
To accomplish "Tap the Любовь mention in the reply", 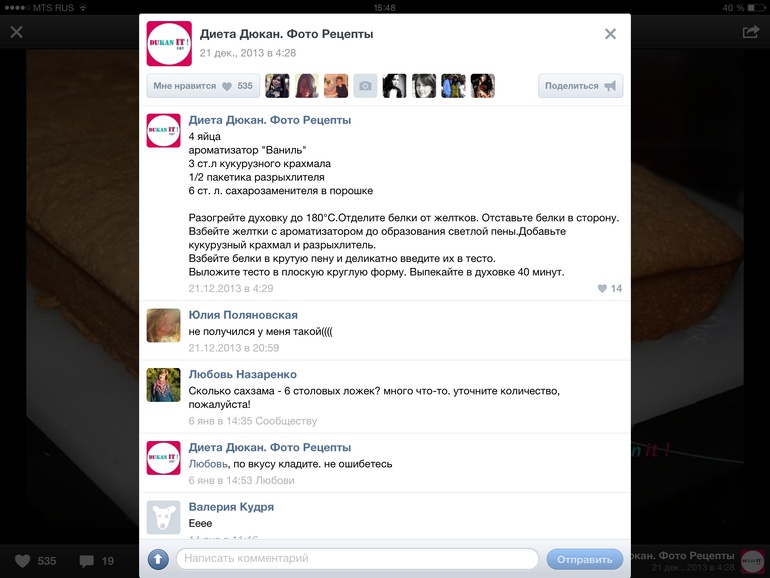I will [x=208, y=464].
